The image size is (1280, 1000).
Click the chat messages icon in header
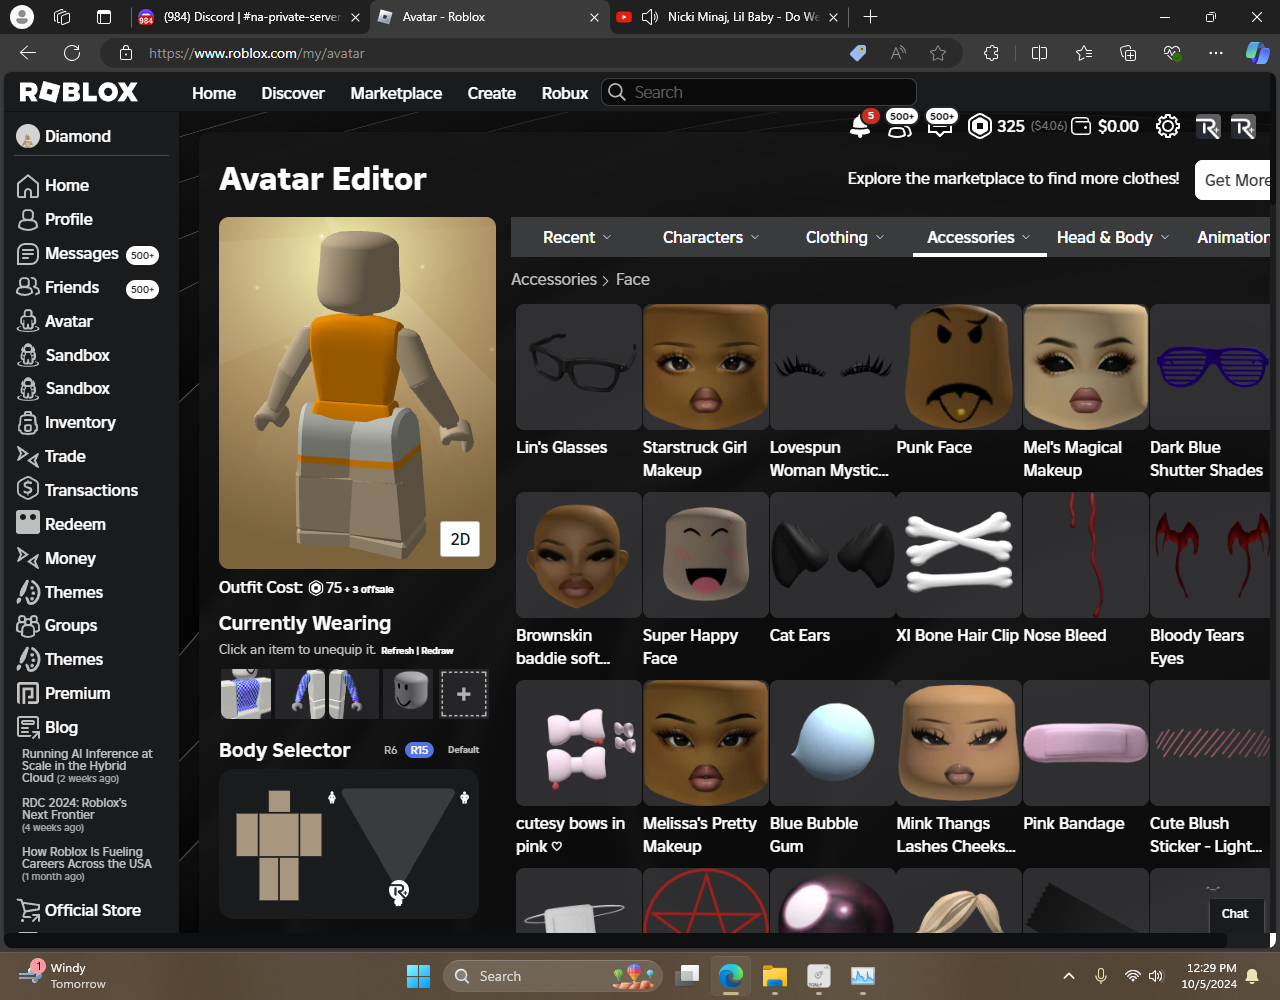point(940,125)
